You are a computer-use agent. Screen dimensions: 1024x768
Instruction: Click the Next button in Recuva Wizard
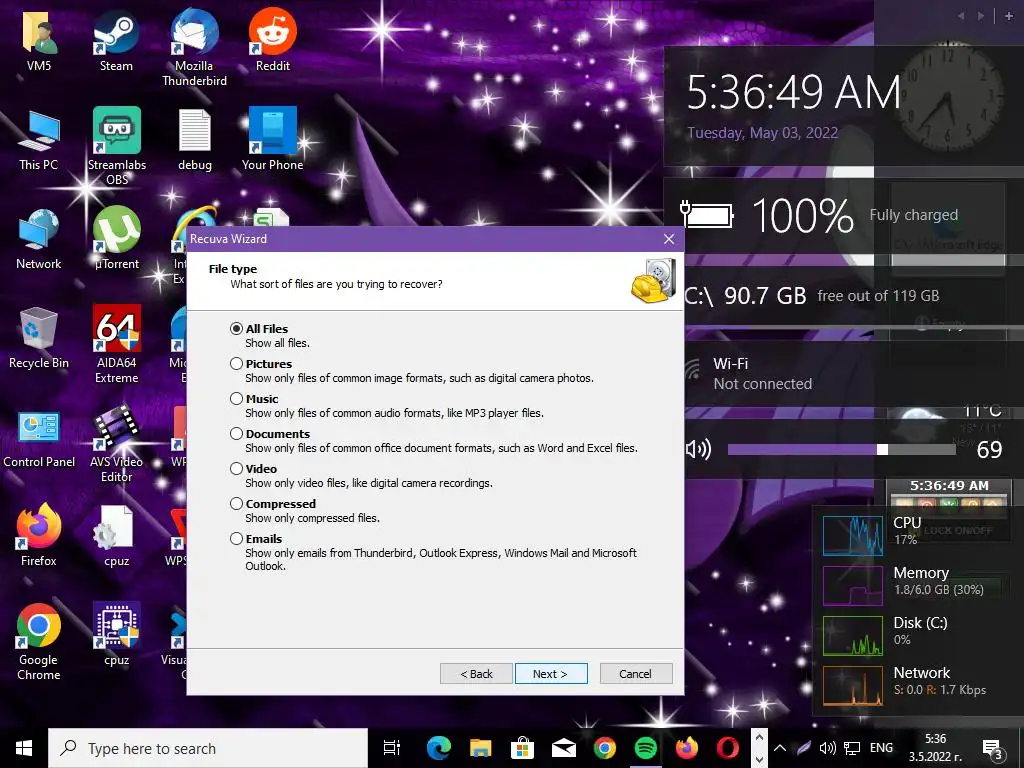click(x=551, y=674)
